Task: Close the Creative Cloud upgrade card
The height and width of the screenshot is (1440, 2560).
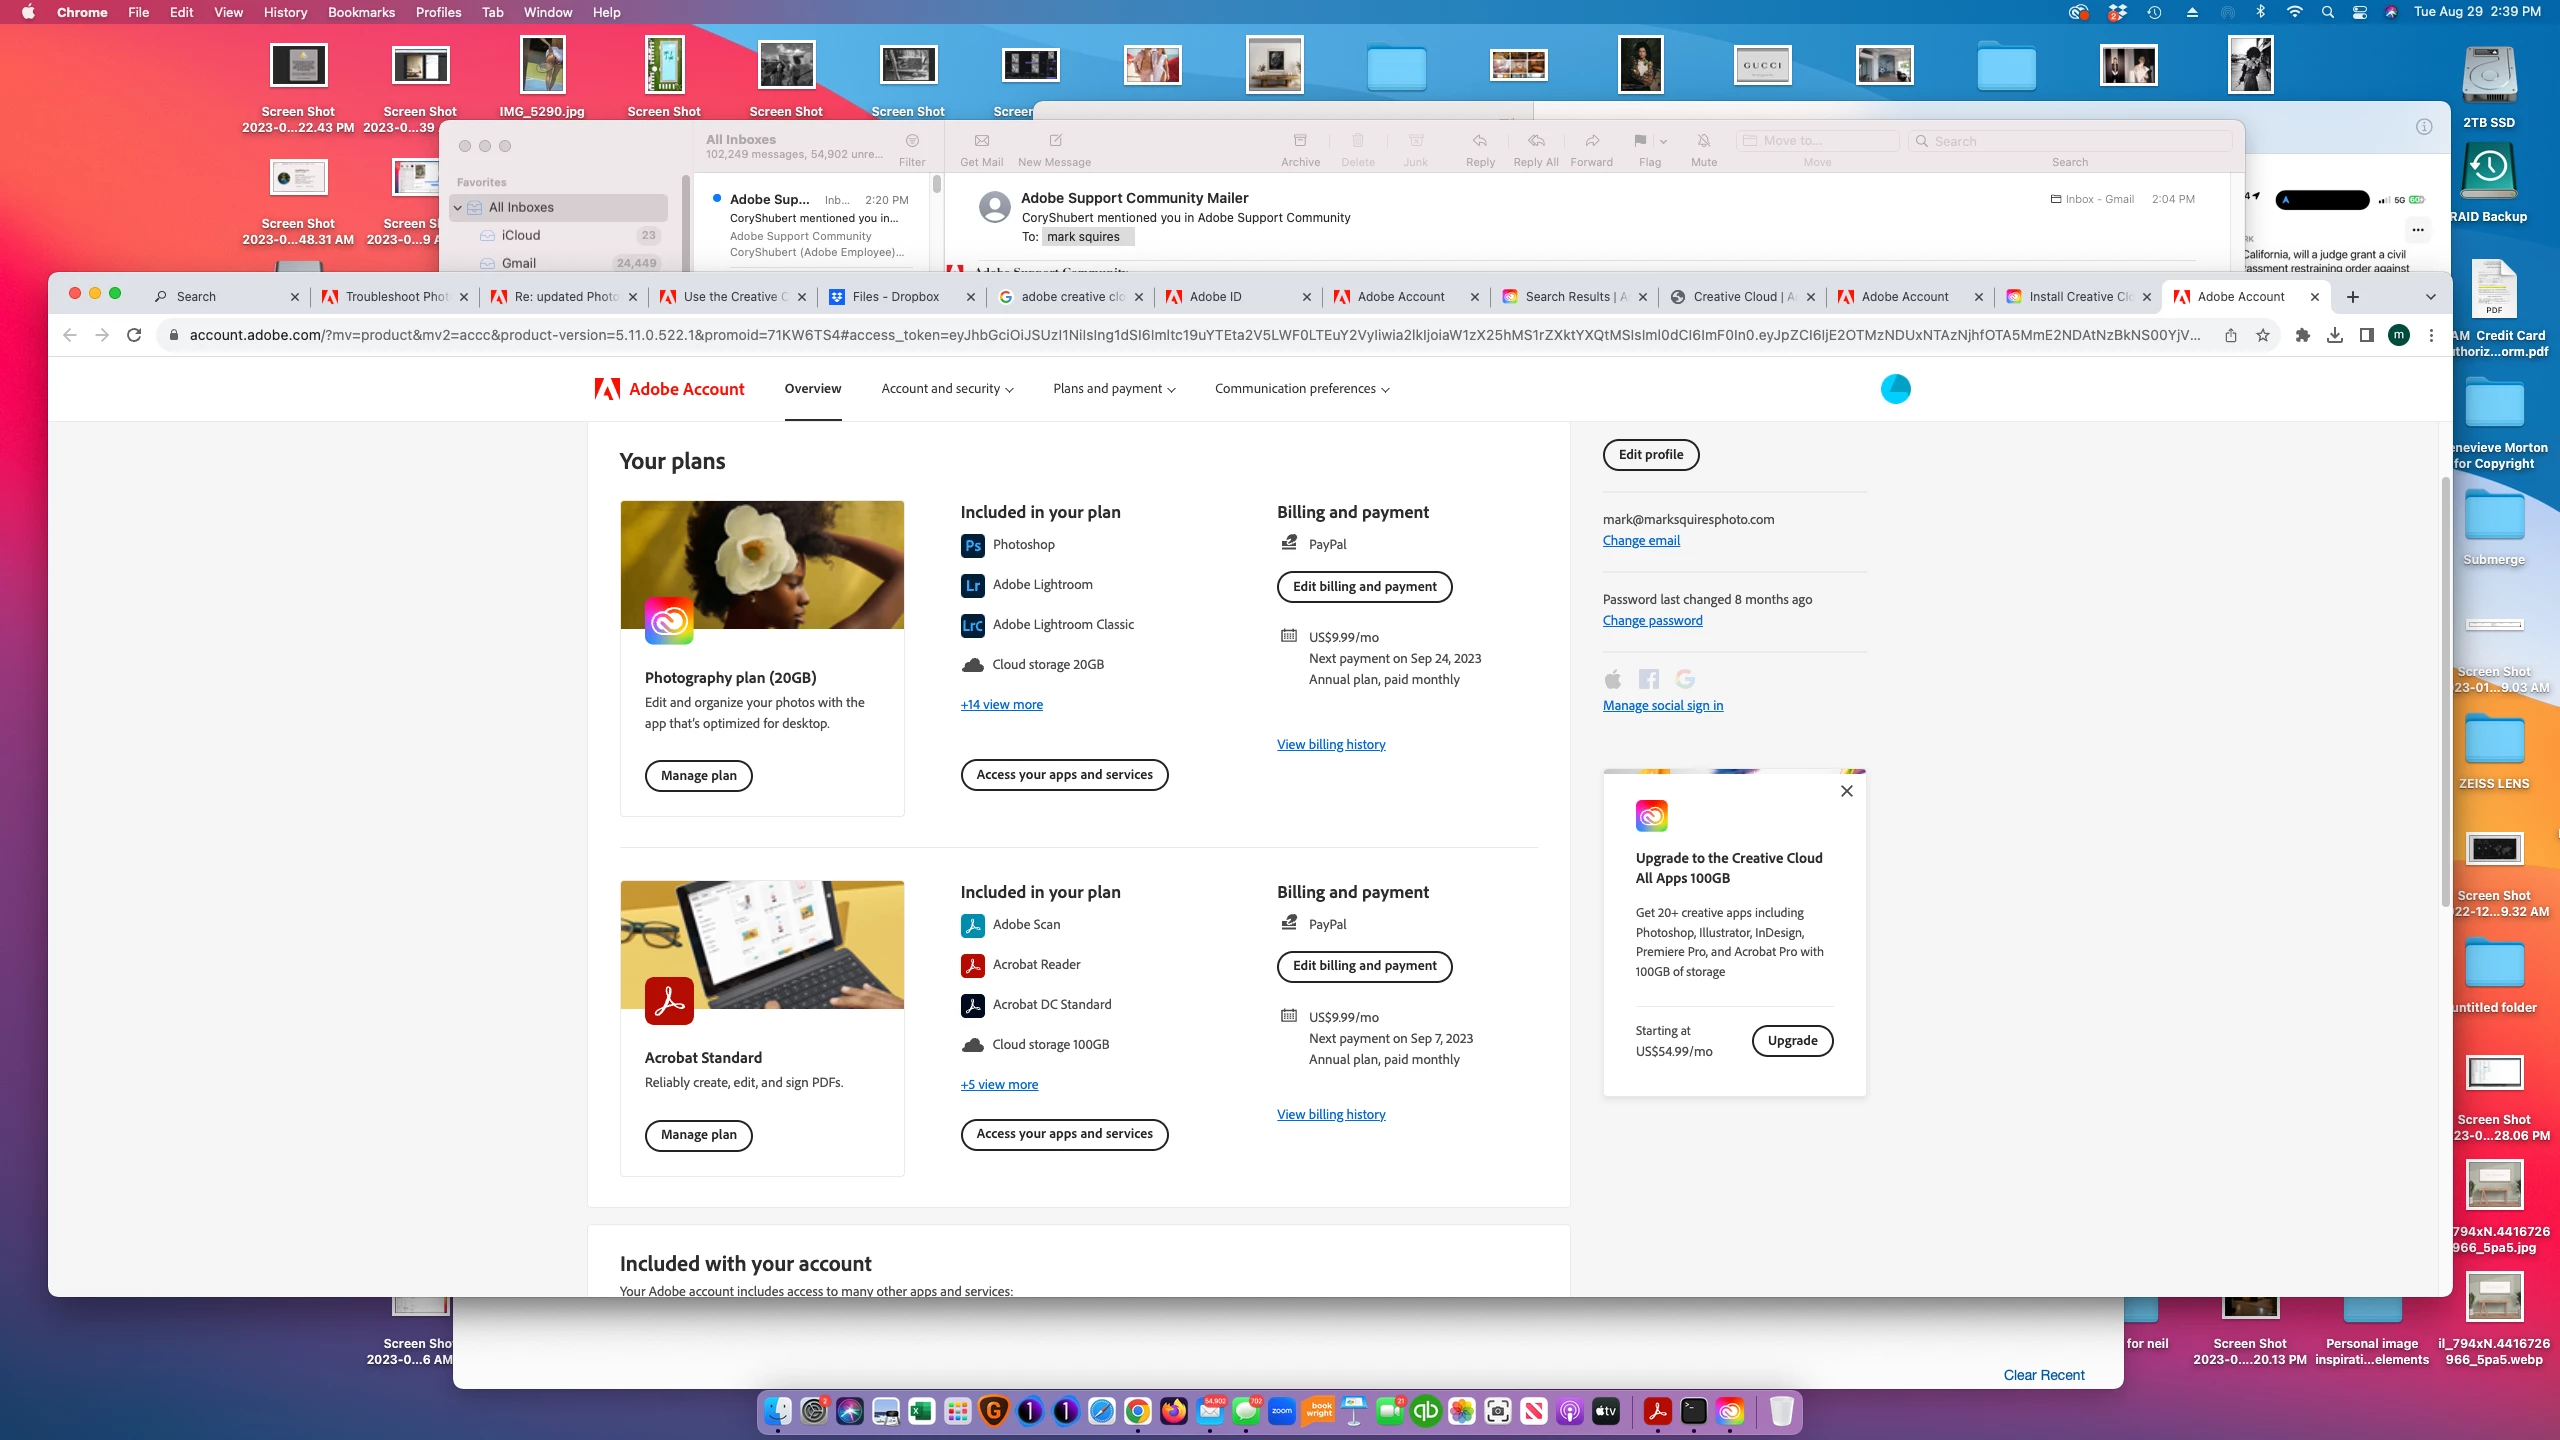Action: (x=1846, y=791)
